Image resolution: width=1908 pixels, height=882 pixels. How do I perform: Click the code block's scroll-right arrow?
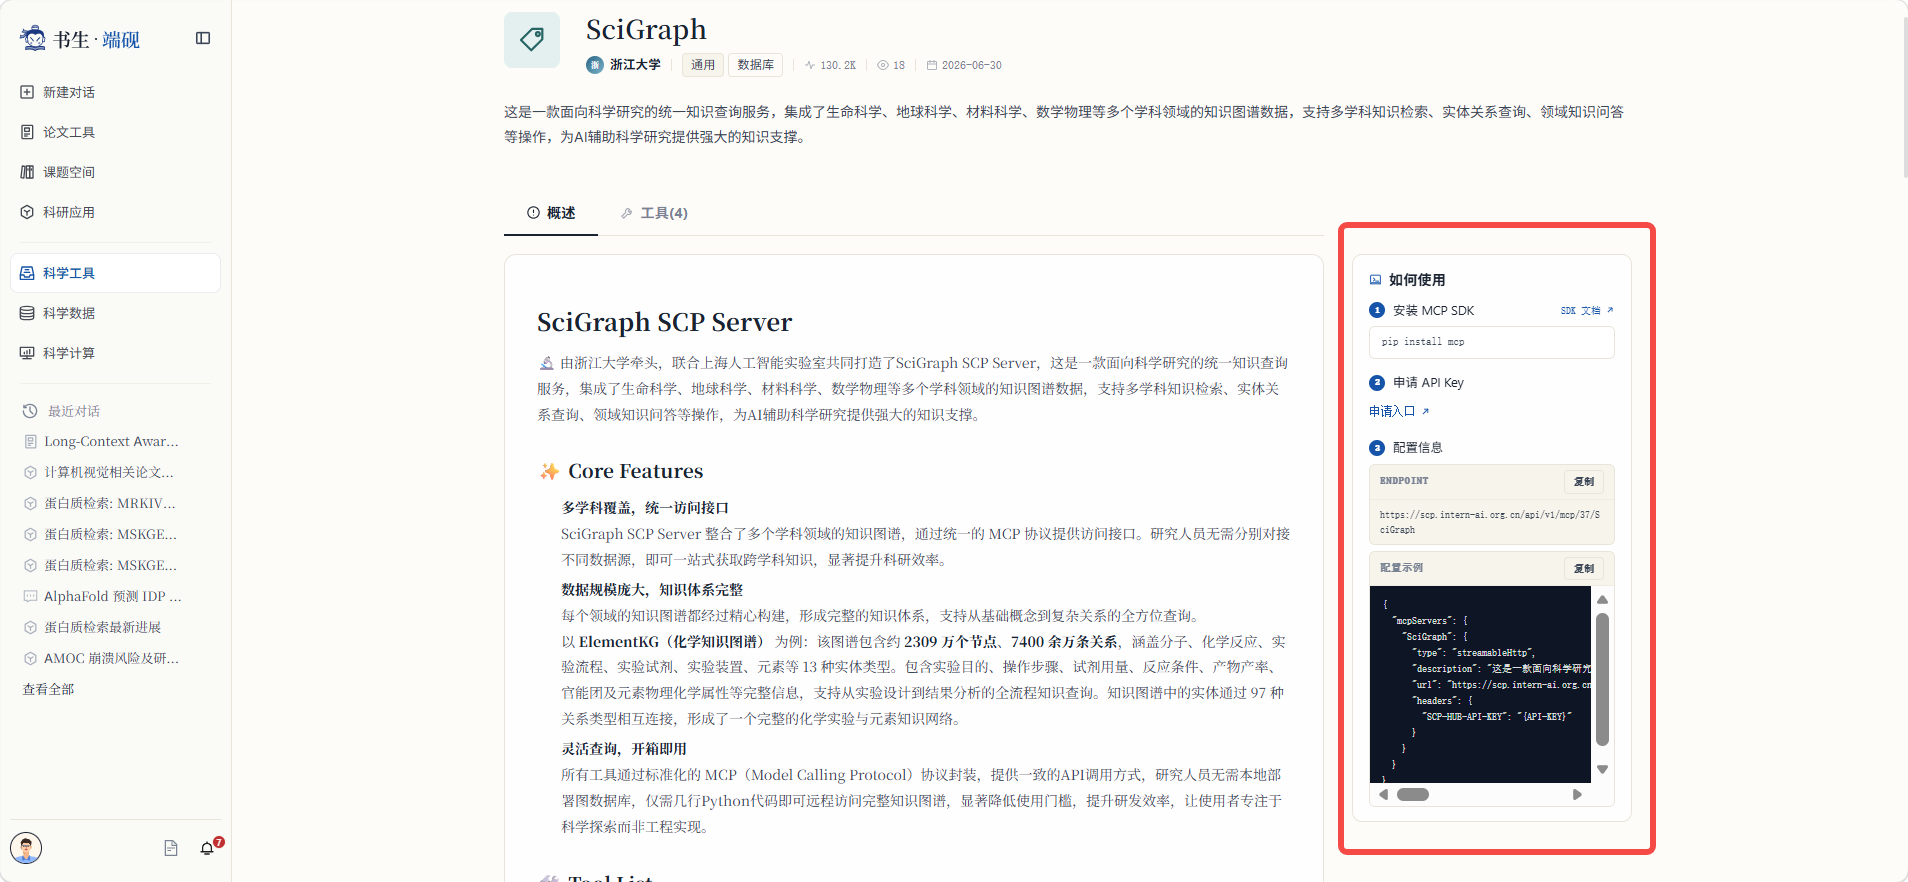[x=1577, y=795]
